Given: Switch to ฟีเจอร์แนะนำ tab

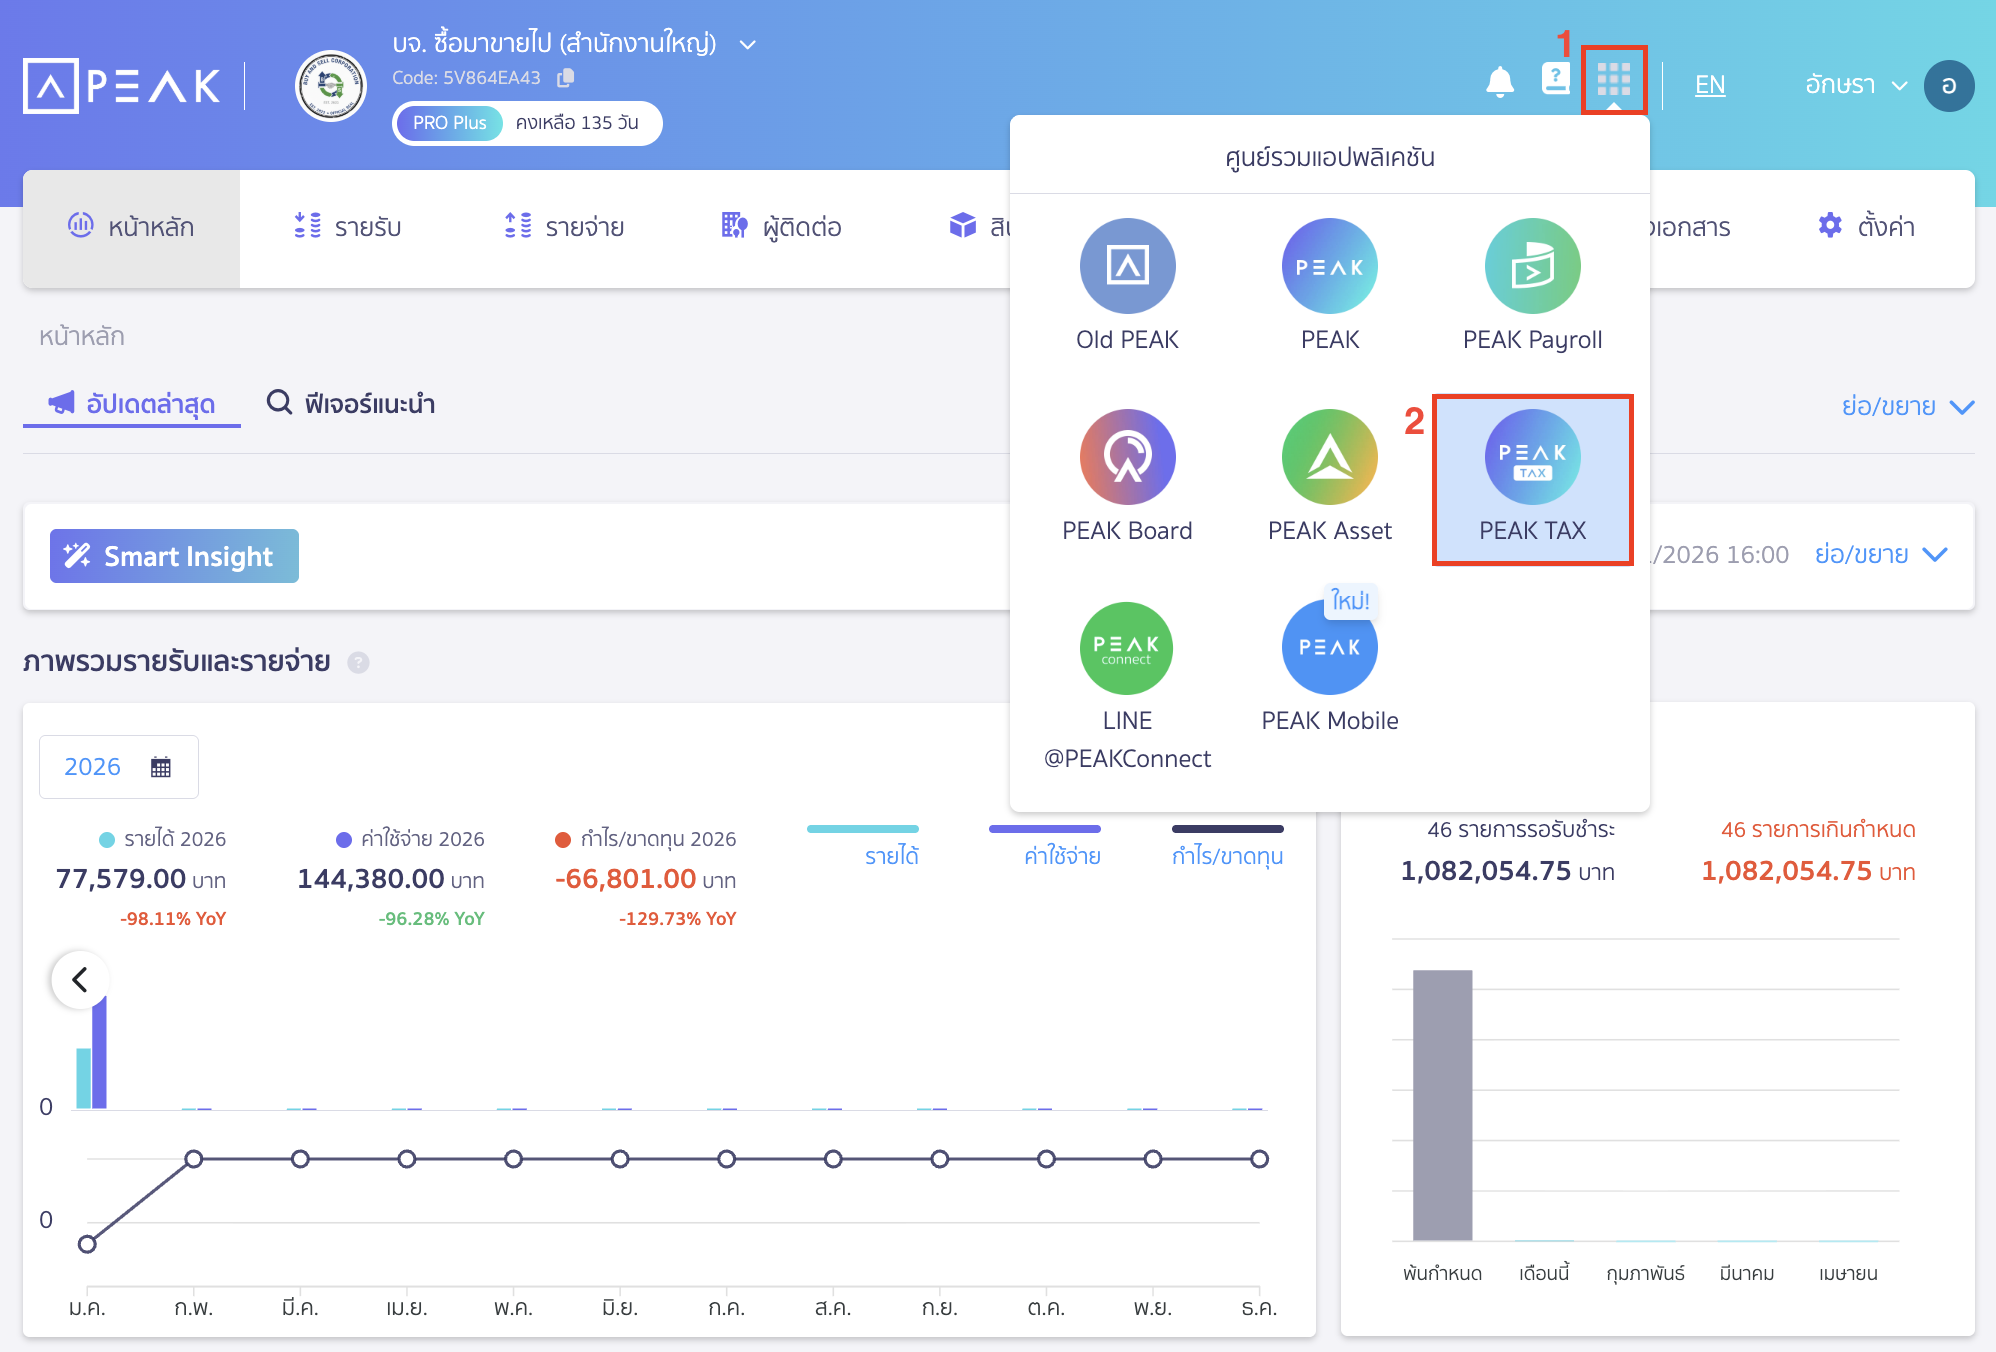Looking at the screenshot, I should [351, 404].
